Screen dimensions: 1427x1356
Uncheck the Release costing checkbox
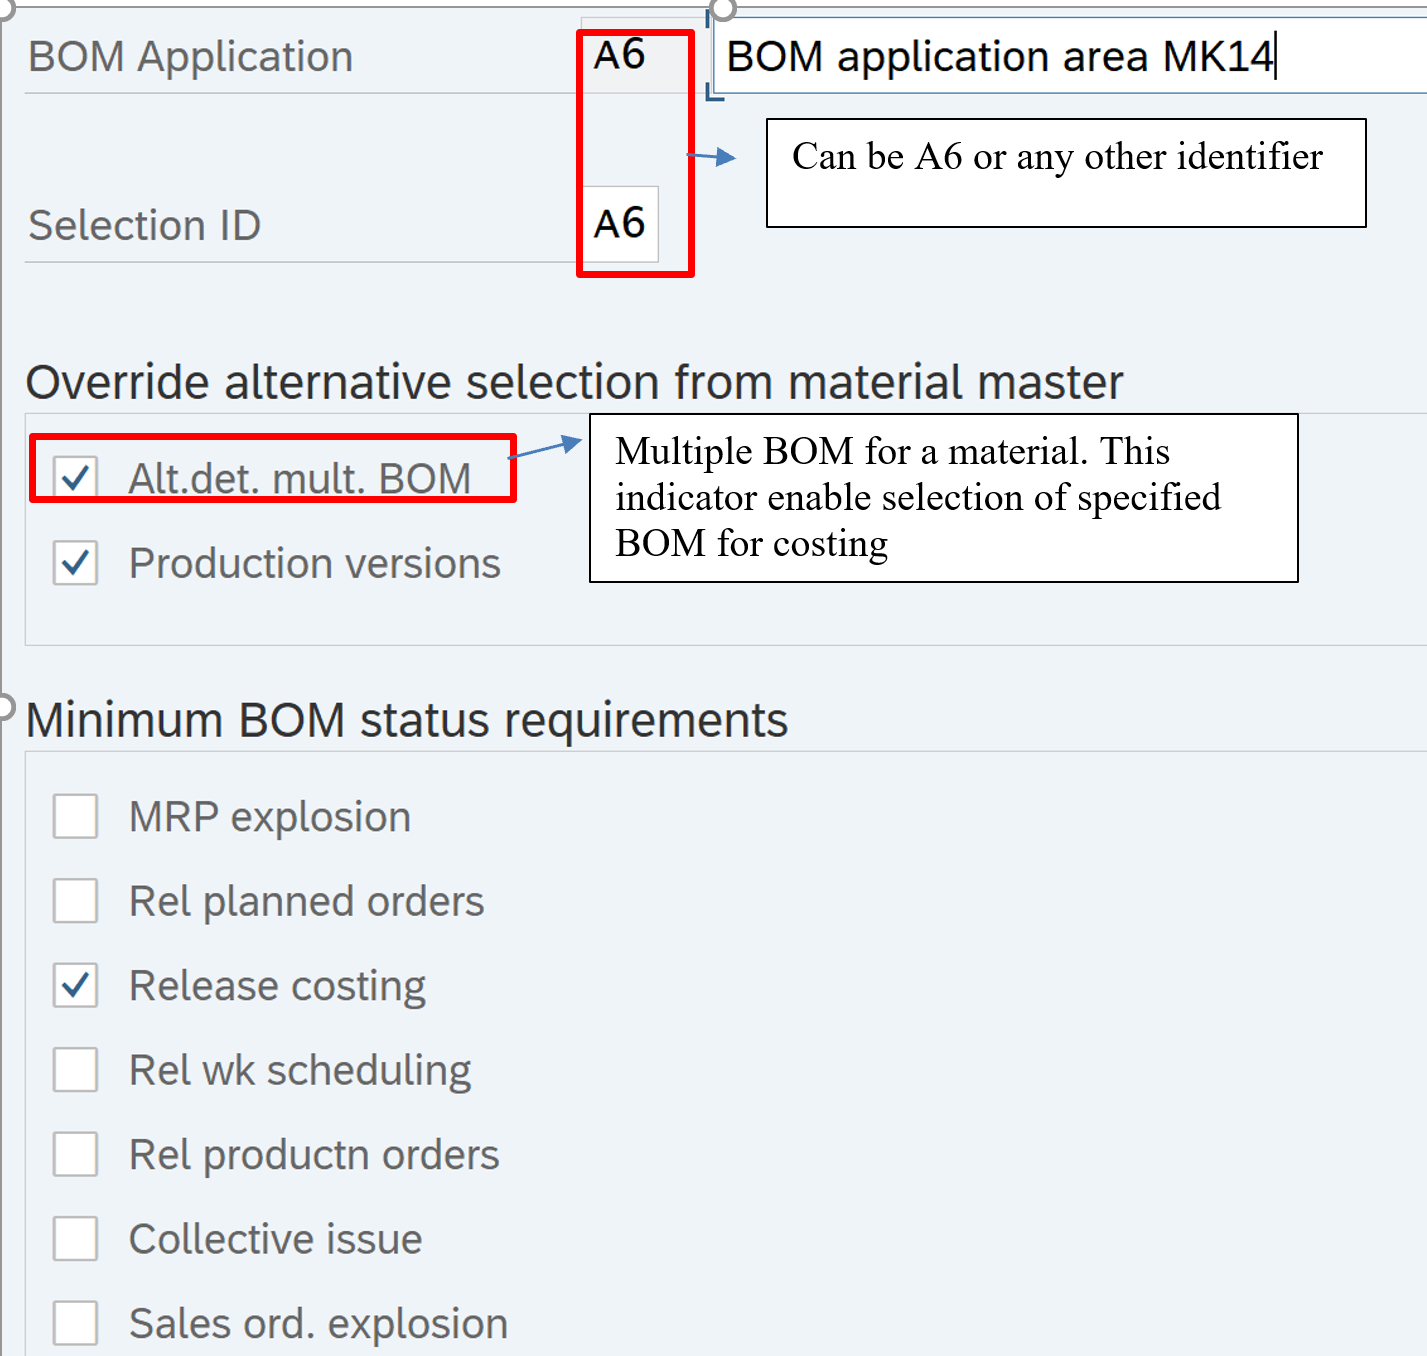pos(76,985)
